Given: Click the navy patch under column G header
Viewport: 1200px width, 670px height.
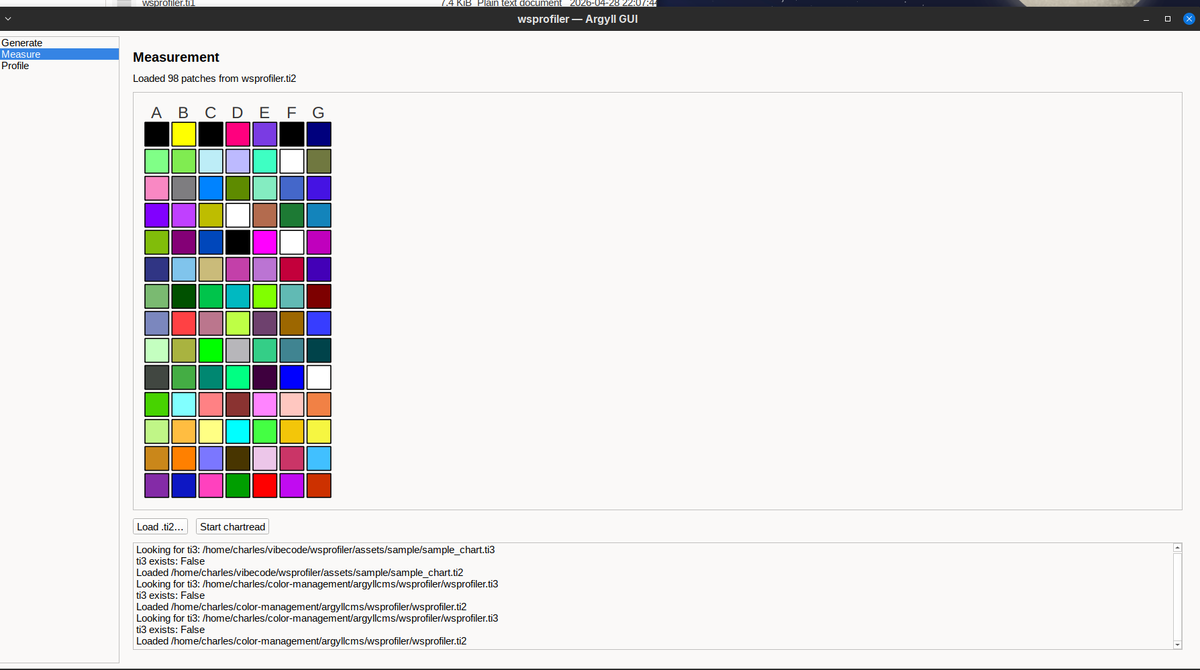Looking at the screenshot, I should [x=319, y=134].
